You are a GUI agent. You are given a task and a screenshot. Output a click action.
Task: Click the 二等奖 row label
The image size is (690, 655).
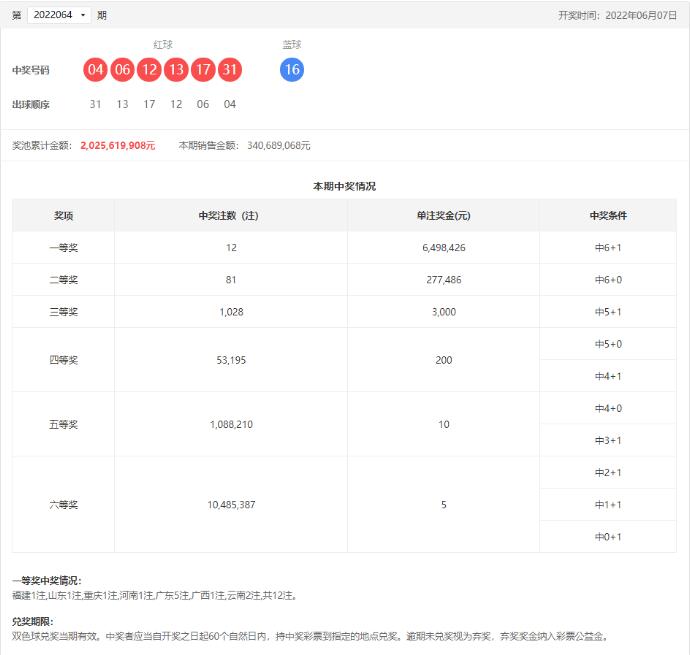tap(63, 280)
